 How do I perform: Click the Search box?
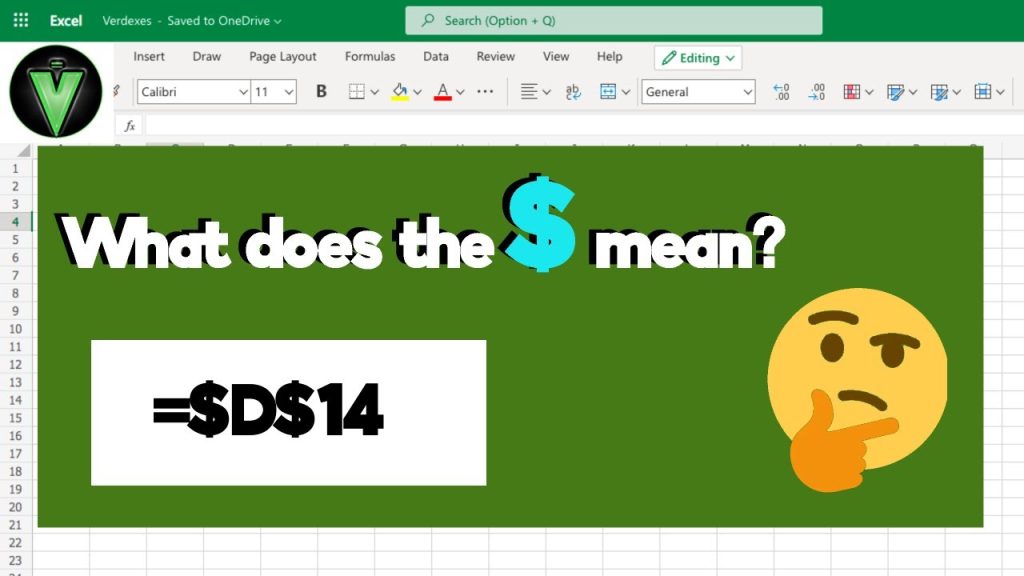[x=613, y=20]
